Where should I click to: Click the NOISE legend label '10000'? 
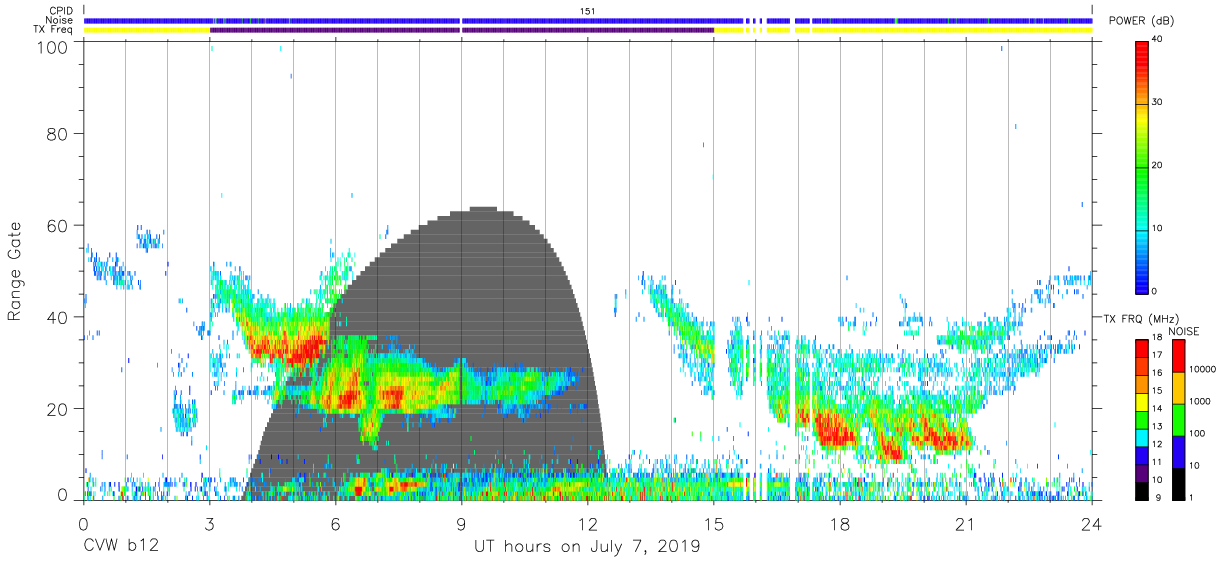pos(1204,368)
